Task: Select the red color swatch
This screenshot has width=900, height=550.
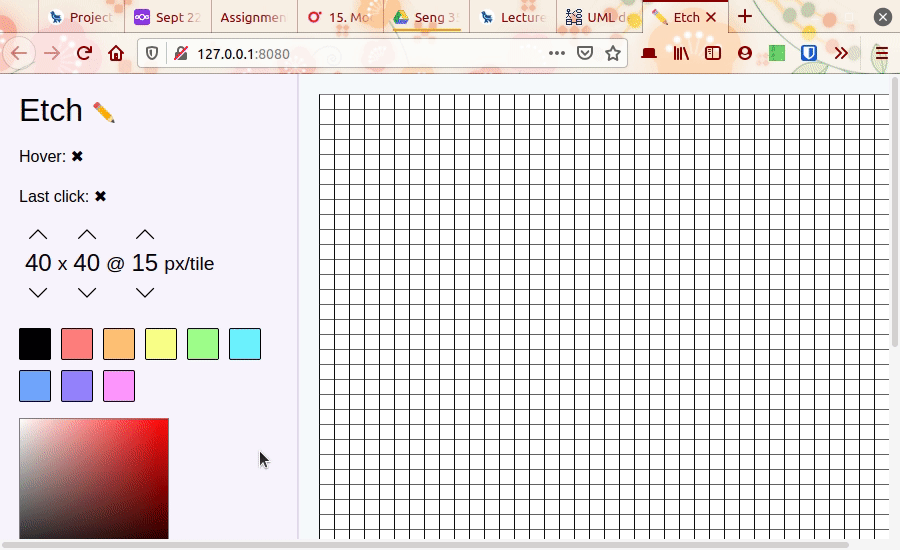Action: click(77, 344)
